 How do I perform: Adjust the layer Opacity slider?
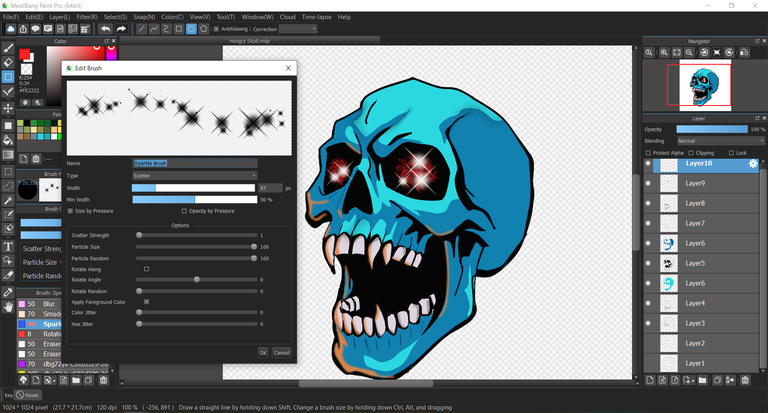point(712,129)
